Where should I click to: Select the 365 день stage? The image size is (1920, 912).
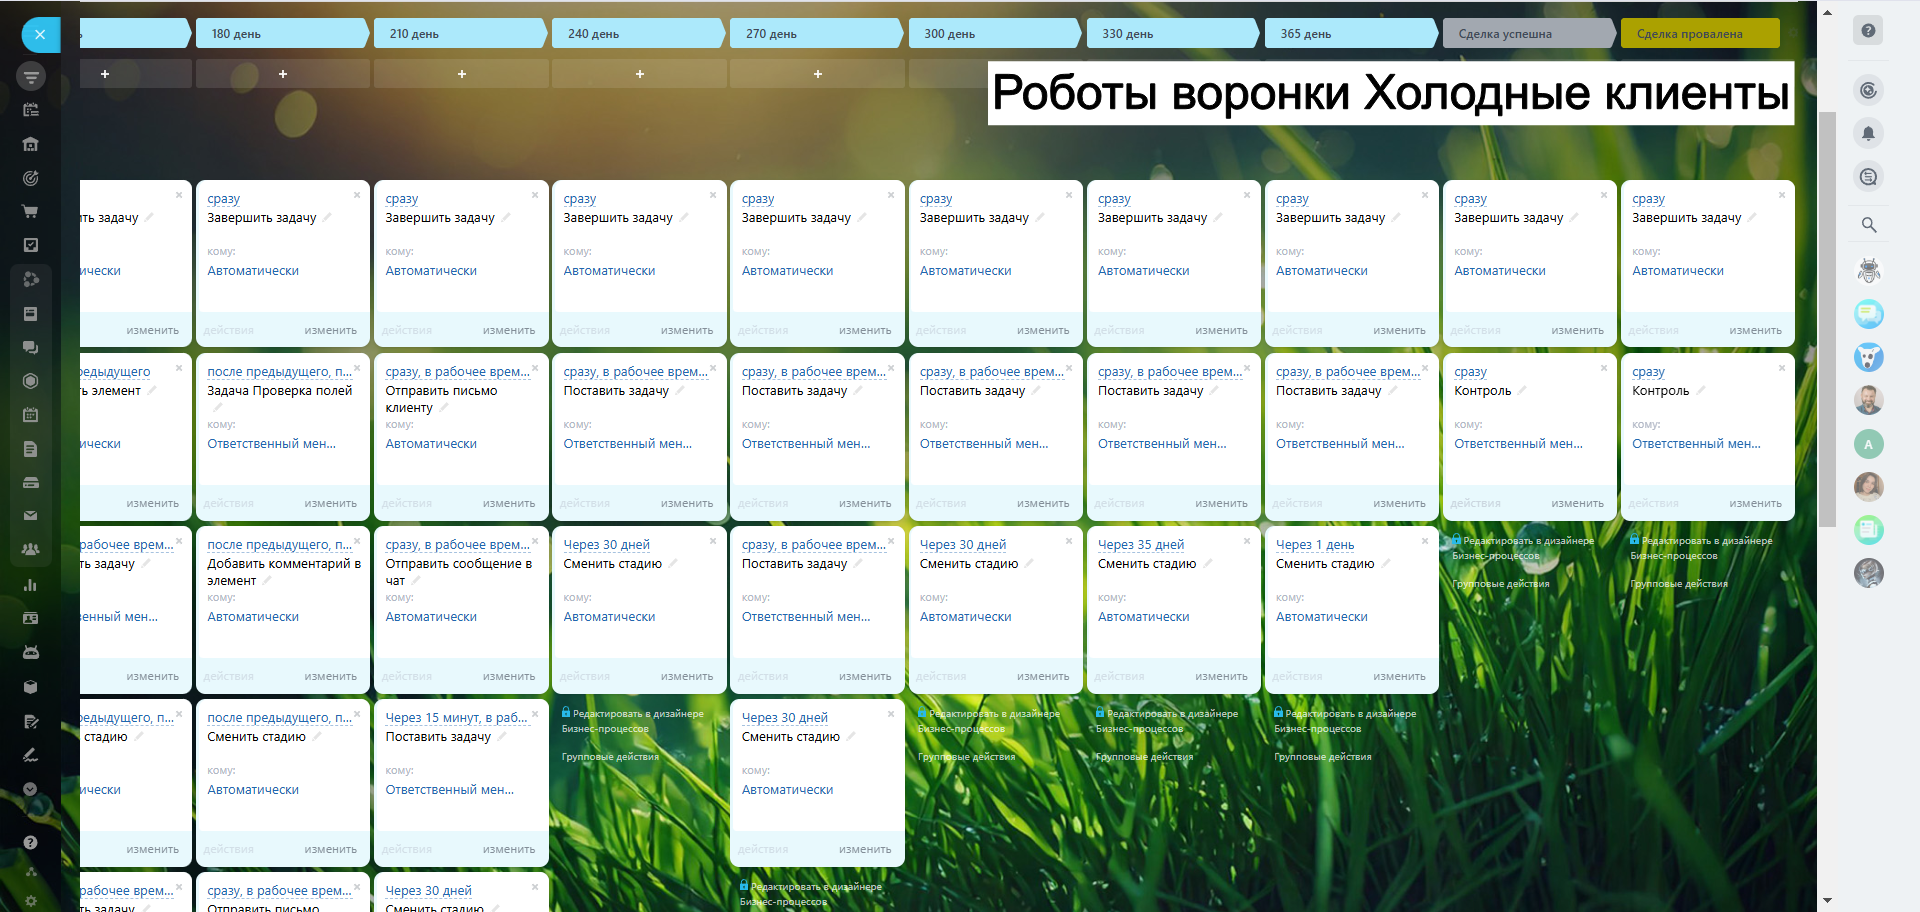tap(1350, 34)
